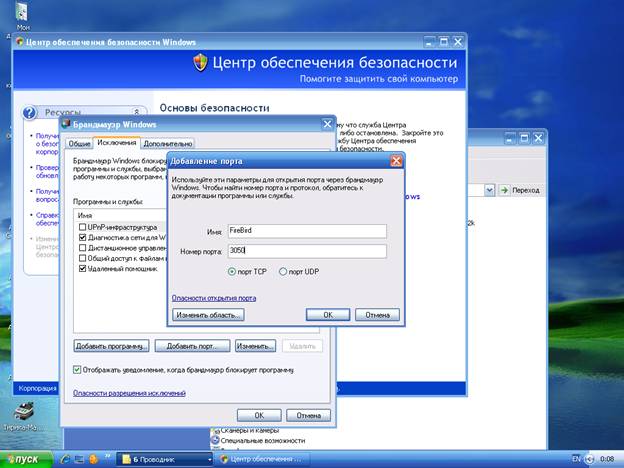Switch to Центр обеспечения taskbar button
624x468 pixels.
pyautogui.click(x=262, y=460)
